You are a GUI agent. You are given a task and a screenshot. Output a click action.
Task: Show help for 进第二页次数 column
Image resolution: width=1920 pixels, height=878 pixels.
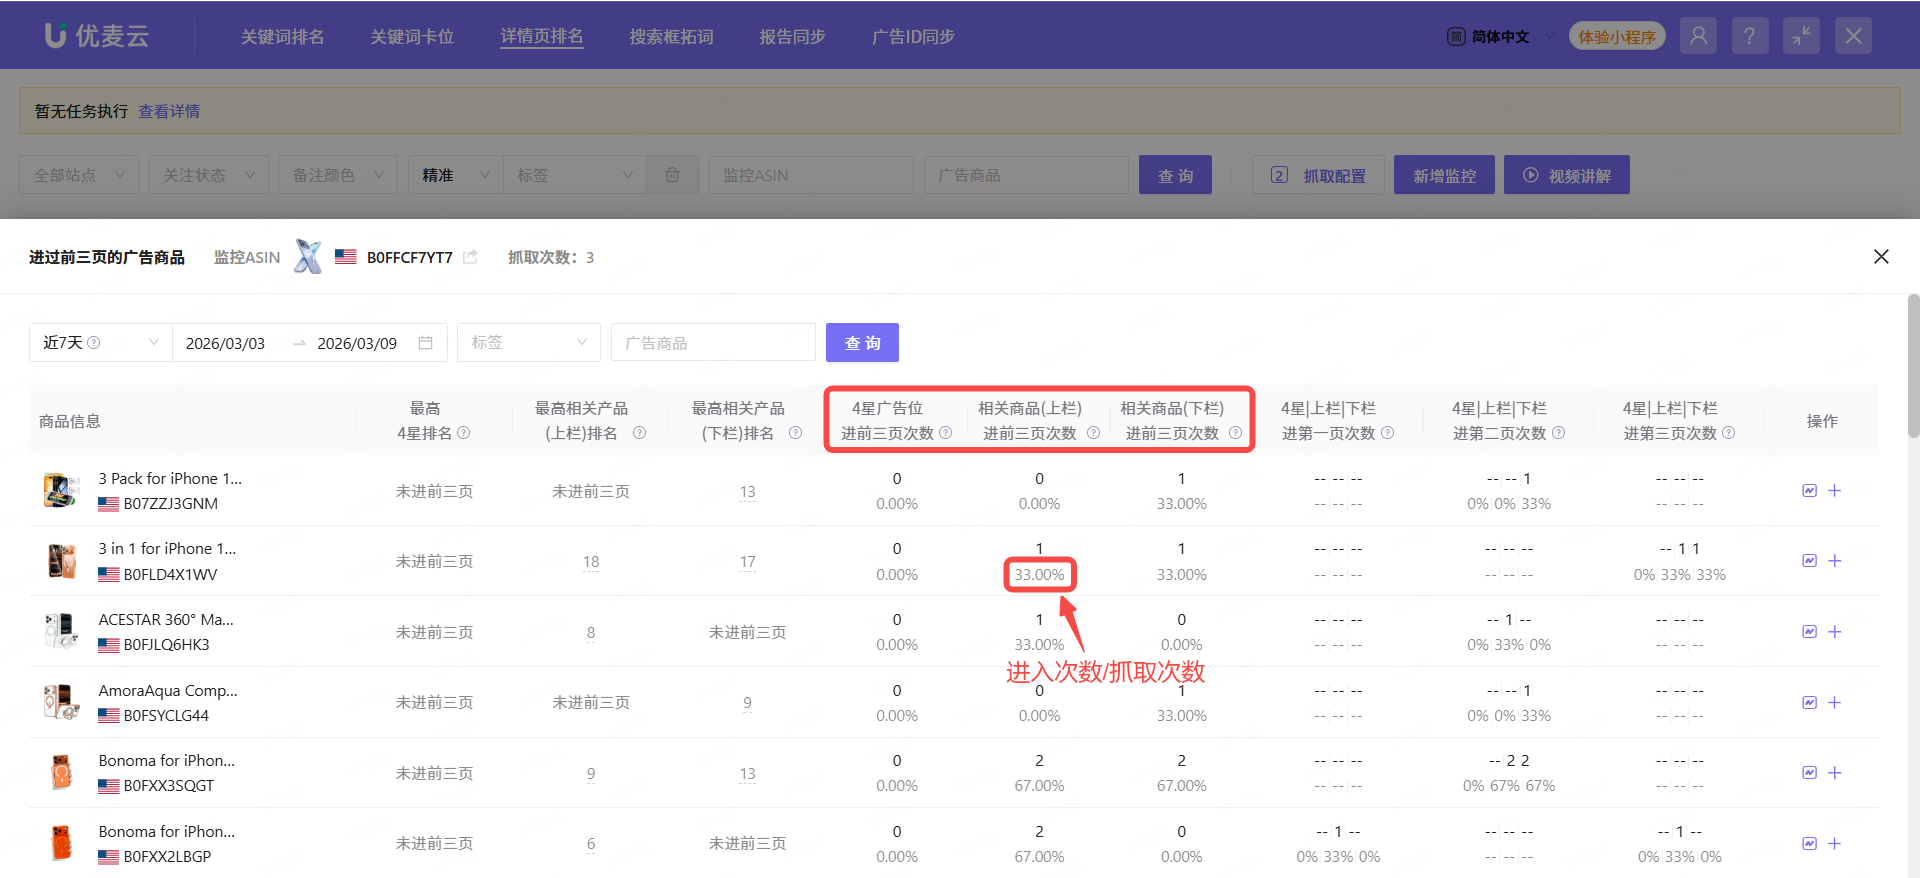point(1558,433)
